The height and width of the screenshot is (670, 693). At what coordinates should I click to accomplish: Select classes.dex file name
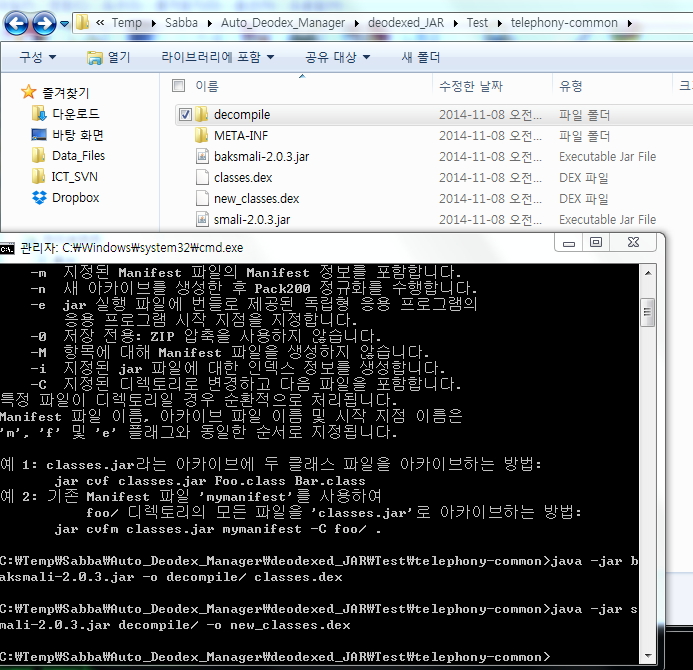[243, 178]
